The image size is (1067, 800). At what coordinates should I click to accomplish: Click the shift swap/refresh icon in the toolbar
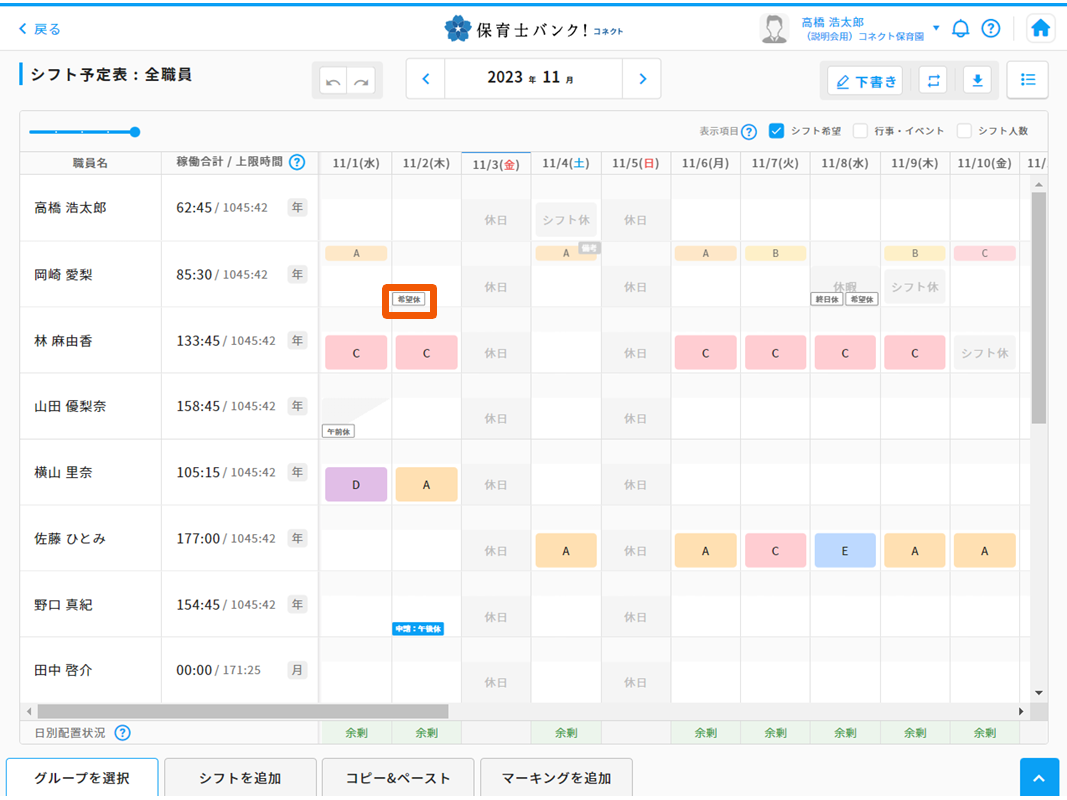coord(933,80)
